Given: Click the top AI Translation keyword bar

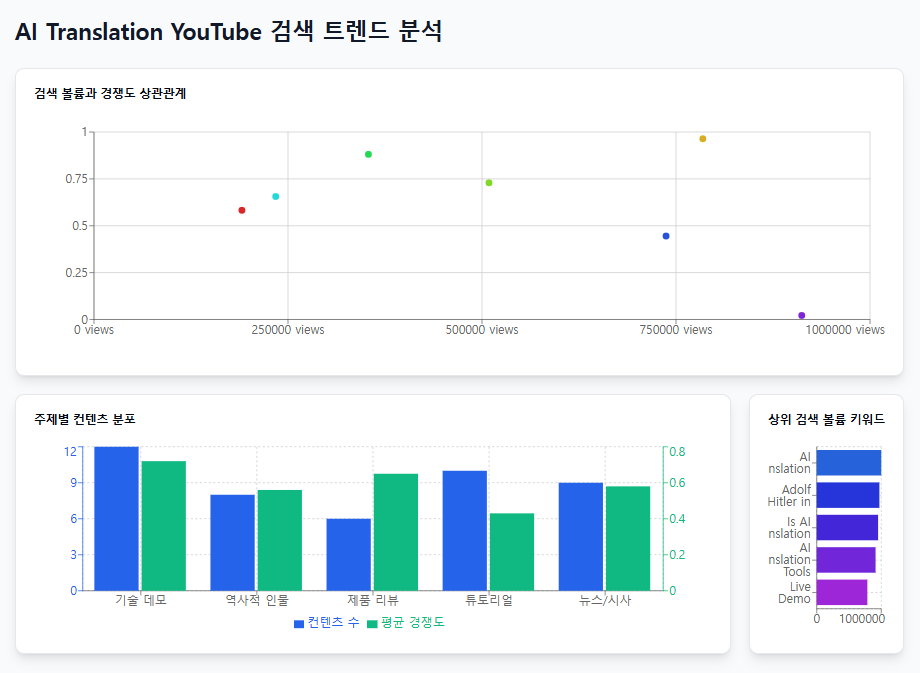Looking at the screenshot, I should pyautogui.click(x=849, y=462).
